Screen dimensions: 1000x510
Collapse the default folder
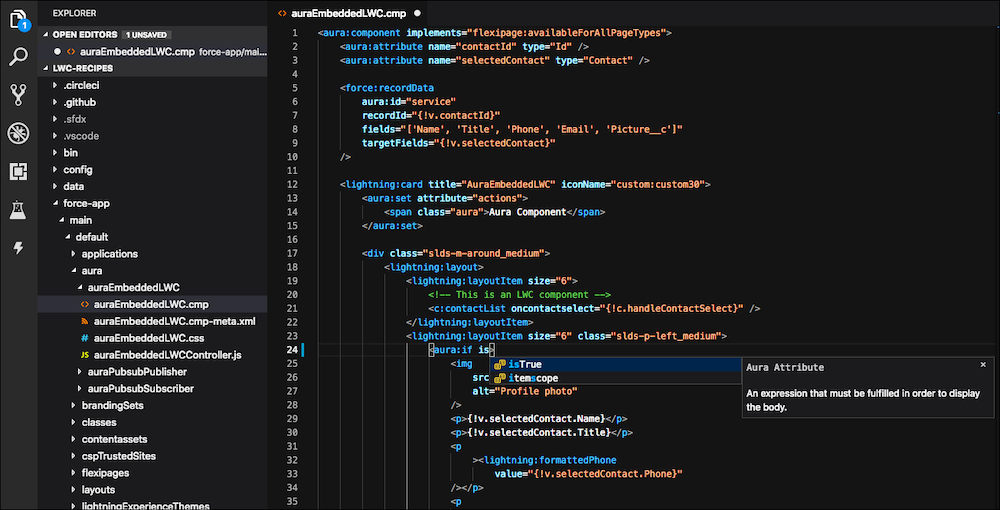tap(68, 237)
